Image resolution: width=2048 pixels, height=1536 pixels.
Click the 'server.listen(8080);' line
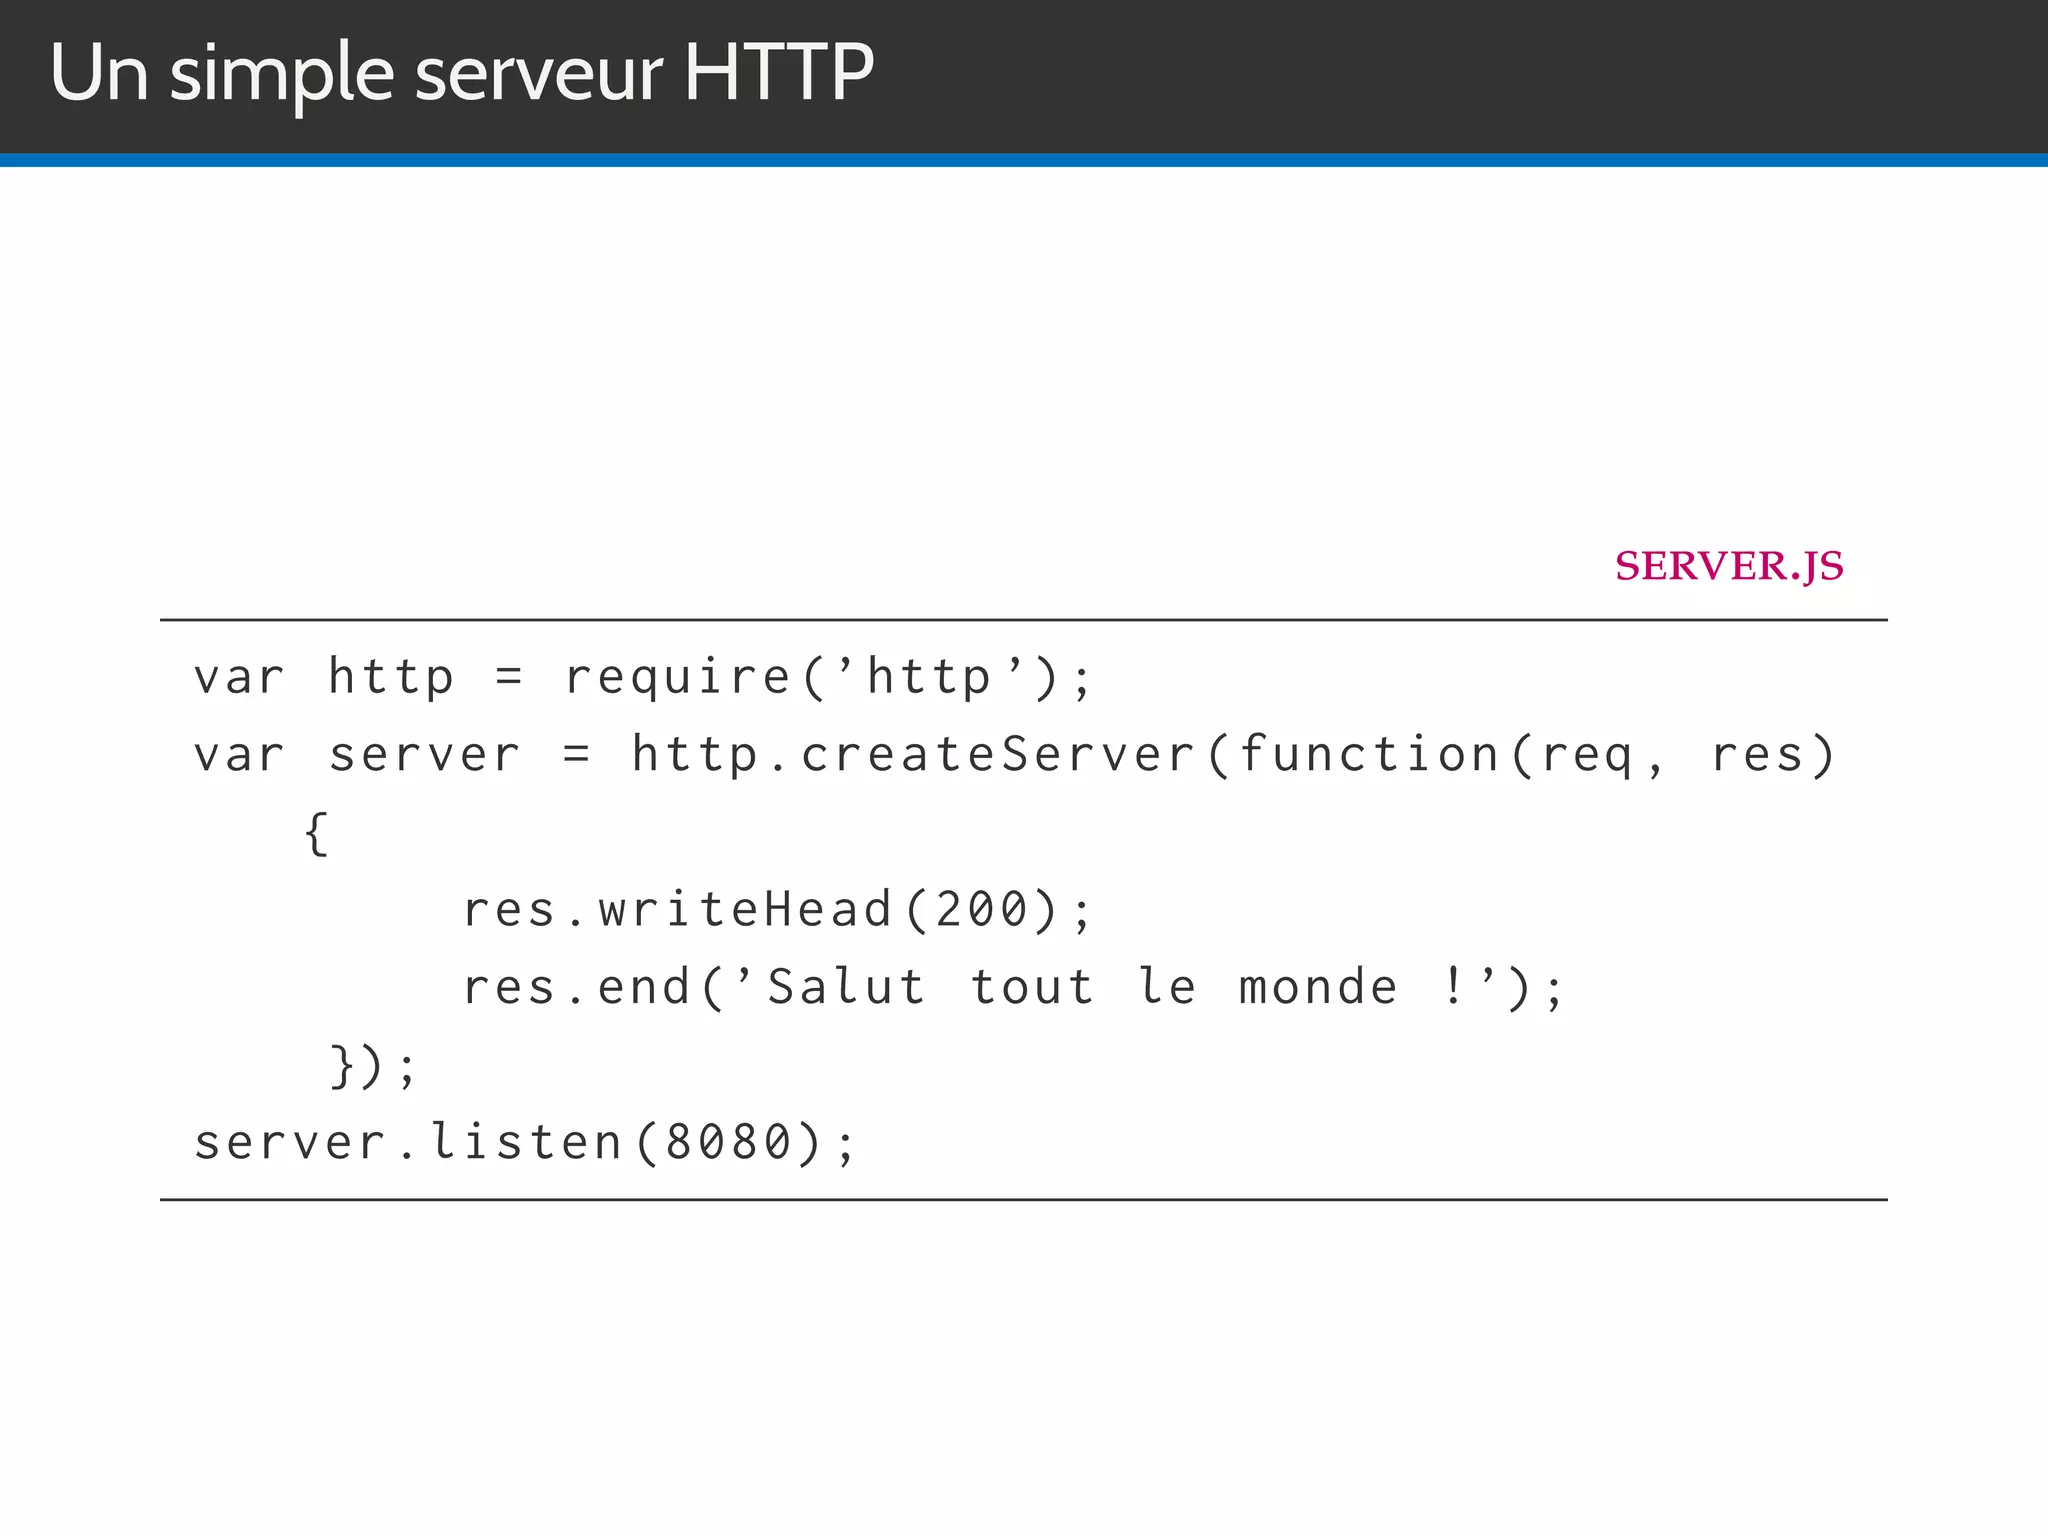coord(526,1143)
